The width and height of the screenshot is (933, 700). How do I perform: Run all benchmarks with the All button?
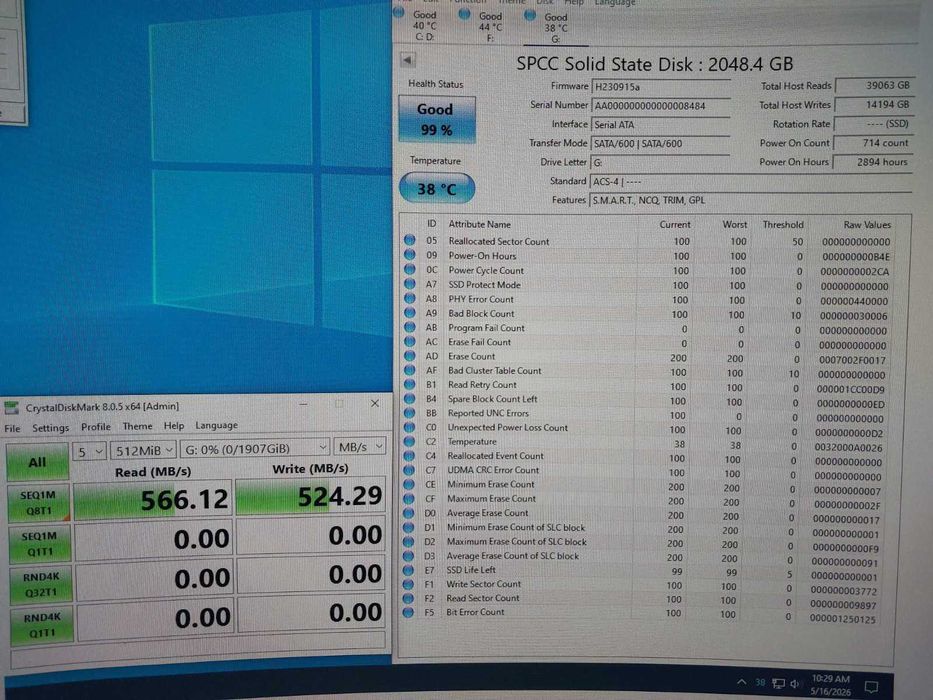[x=37, y=462]
